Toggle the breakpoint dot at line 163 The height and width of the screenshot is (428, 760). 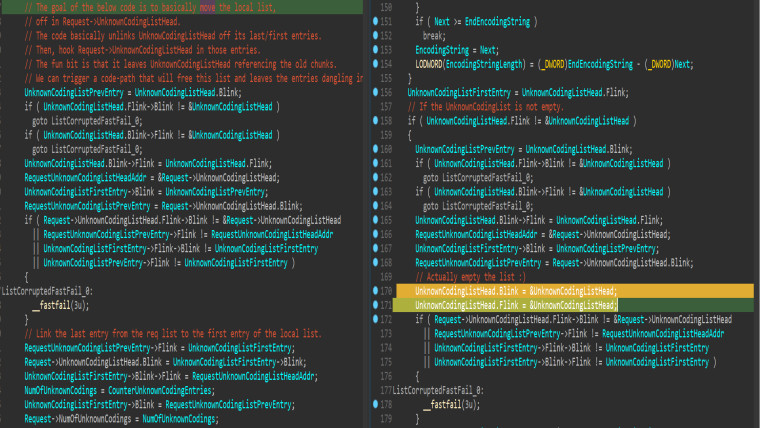tap(376, 191)
